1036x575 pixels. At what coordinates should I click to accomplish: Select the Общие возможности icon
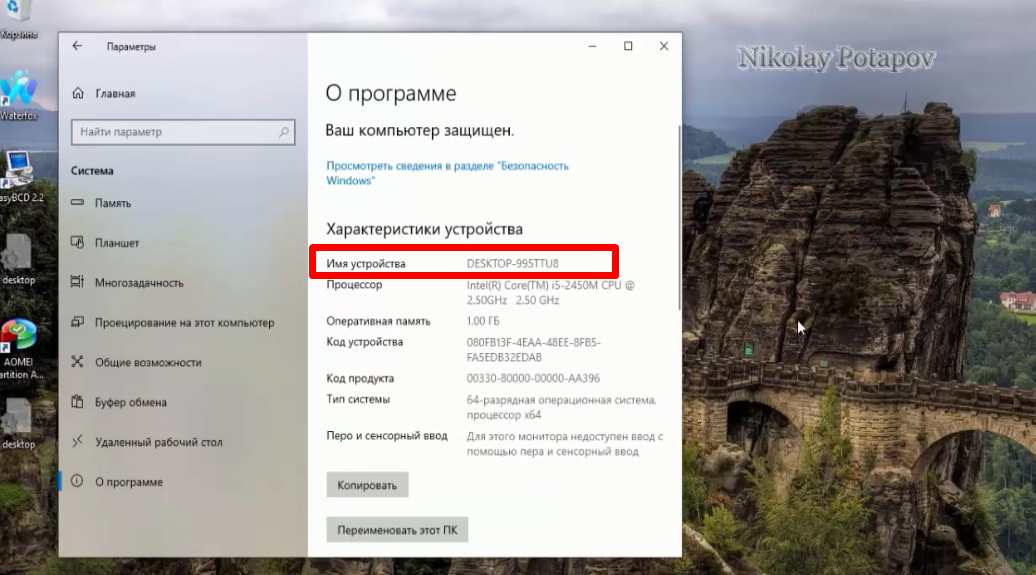77,362
